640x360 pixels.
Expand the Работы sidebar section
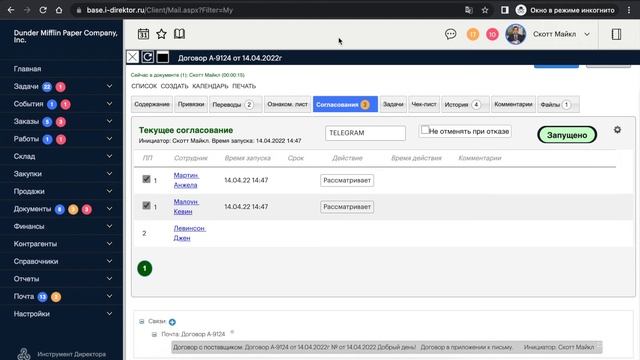(109, 139)
